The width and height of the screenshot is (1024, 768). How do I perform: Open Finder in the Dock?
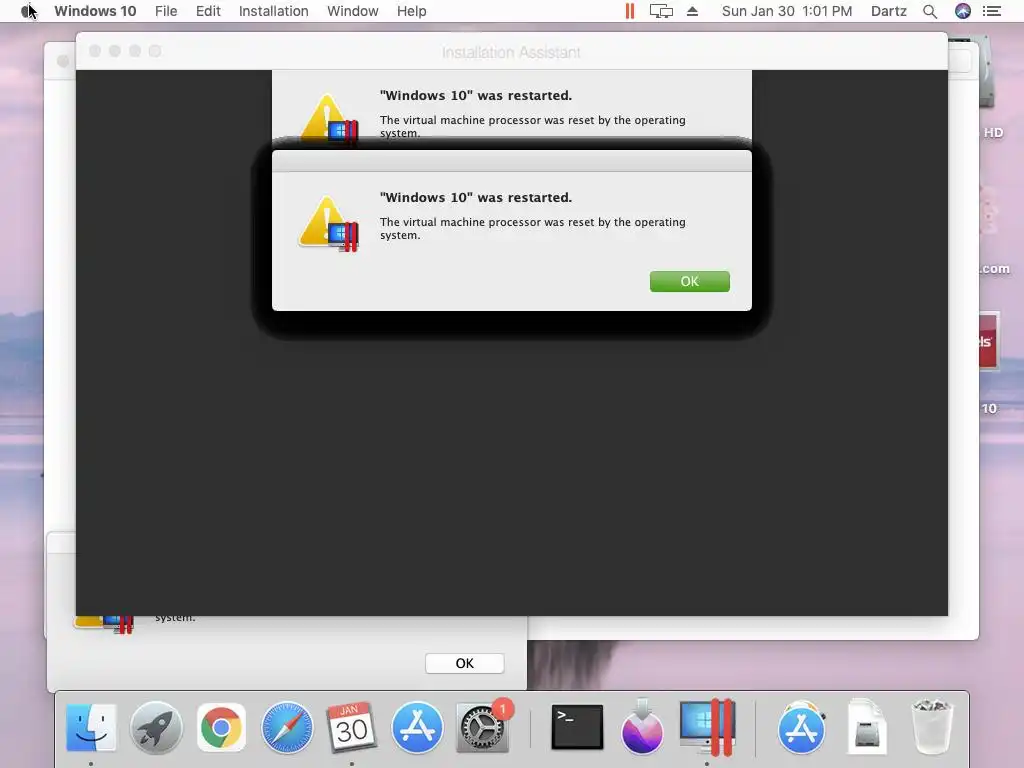click(91, 727)
